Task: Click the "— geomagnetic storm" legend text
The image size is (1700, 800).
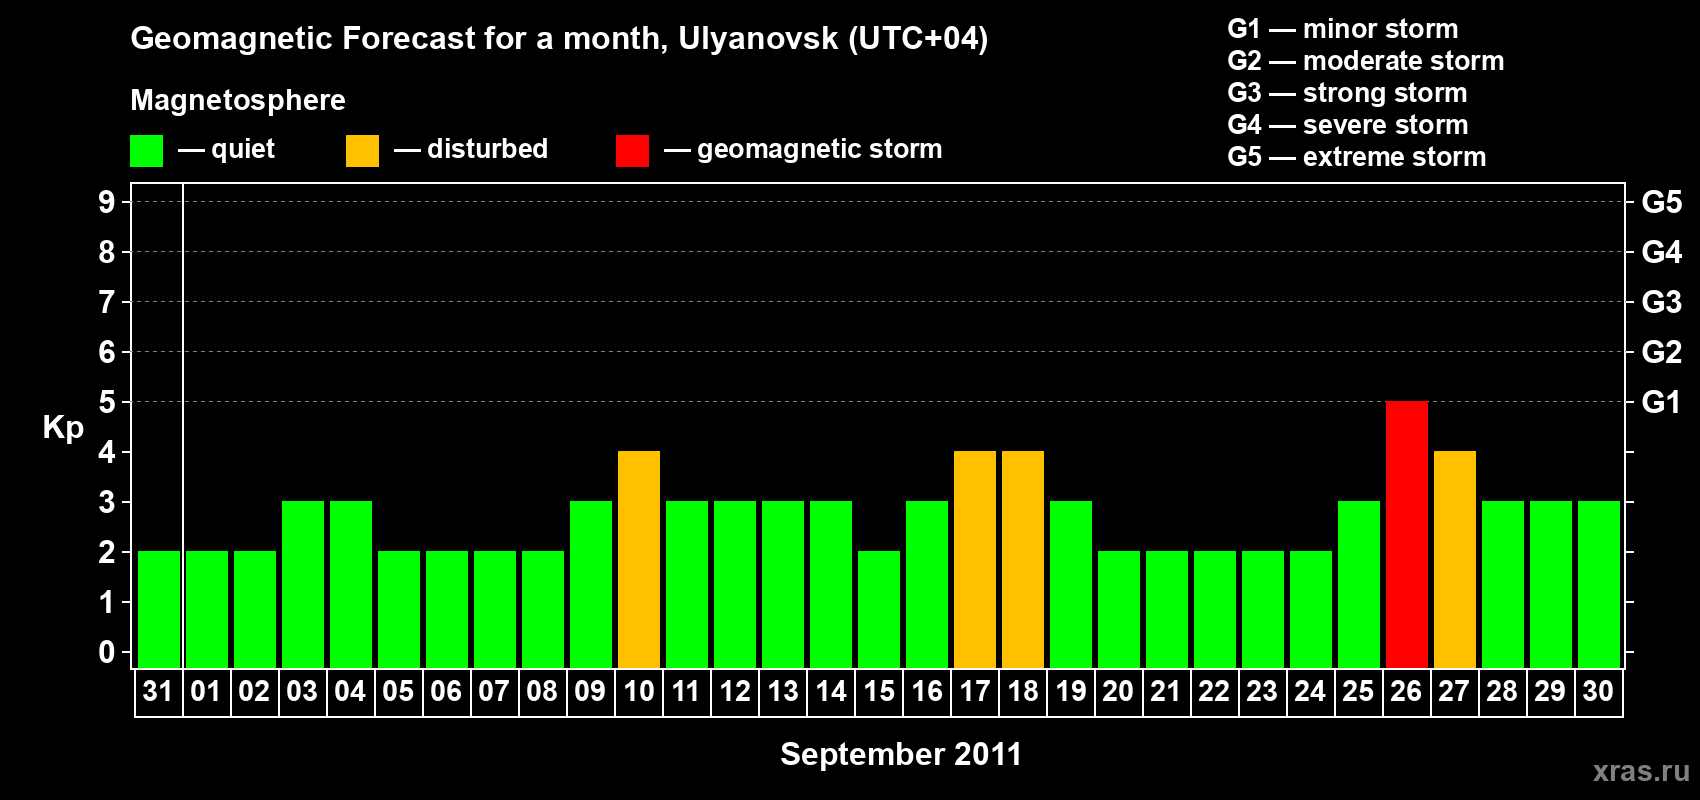Action: click(803, 149)
